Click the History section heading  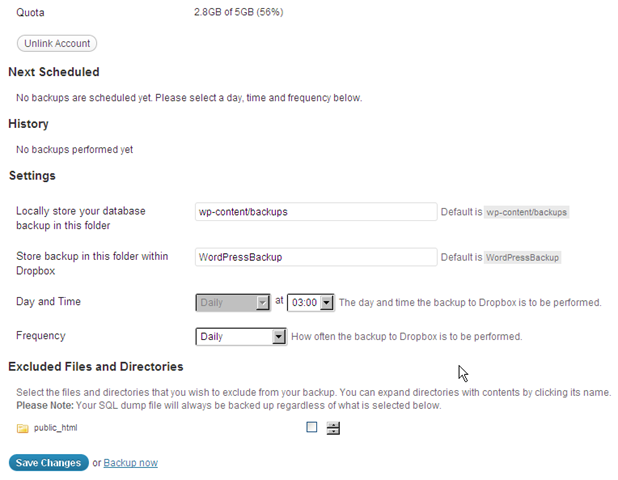click(28, 124)
